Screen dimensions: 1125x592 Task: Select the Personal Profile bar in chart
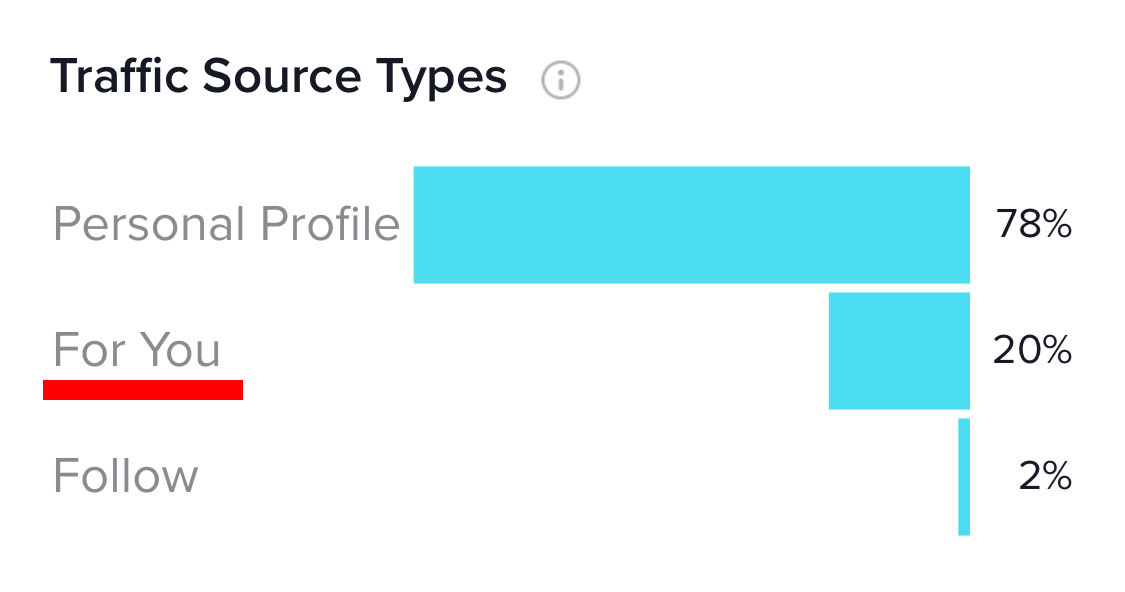click(x=691, y=225)
